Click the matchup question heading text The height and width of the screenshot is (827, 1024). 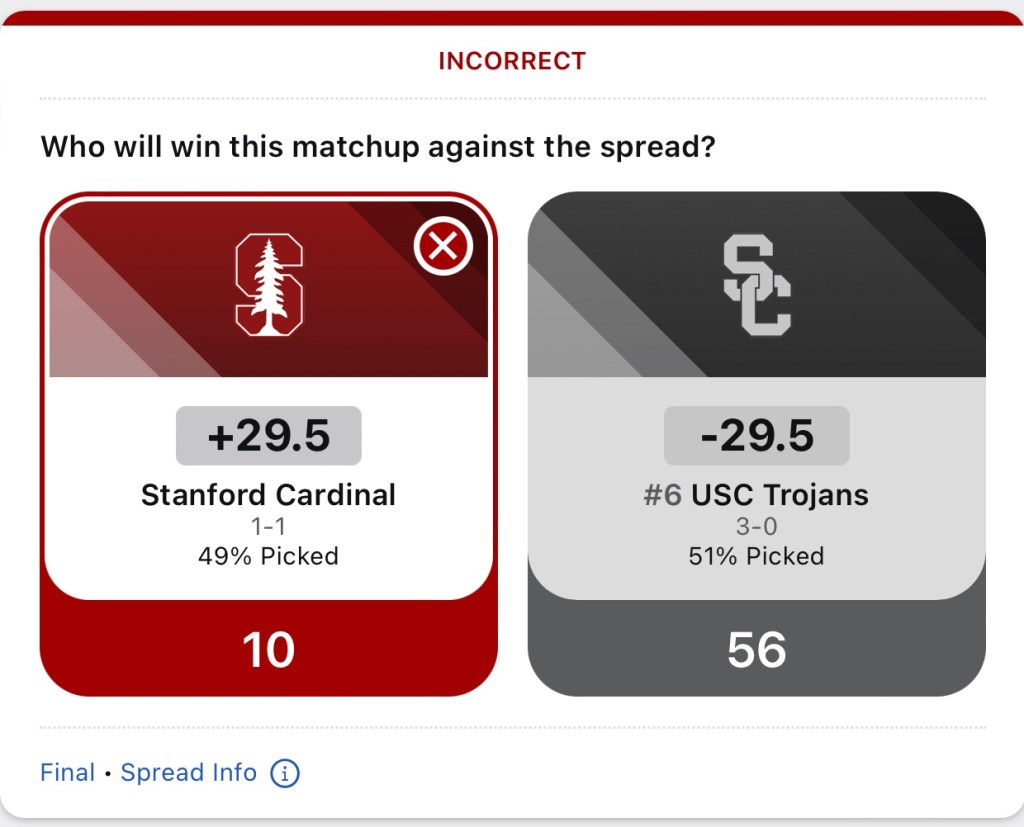click(x=378, y=147)
